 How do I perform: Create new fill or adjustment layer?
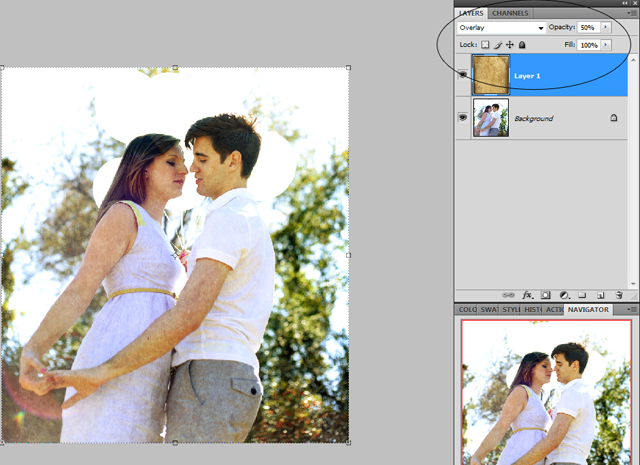tap(564, 295)
